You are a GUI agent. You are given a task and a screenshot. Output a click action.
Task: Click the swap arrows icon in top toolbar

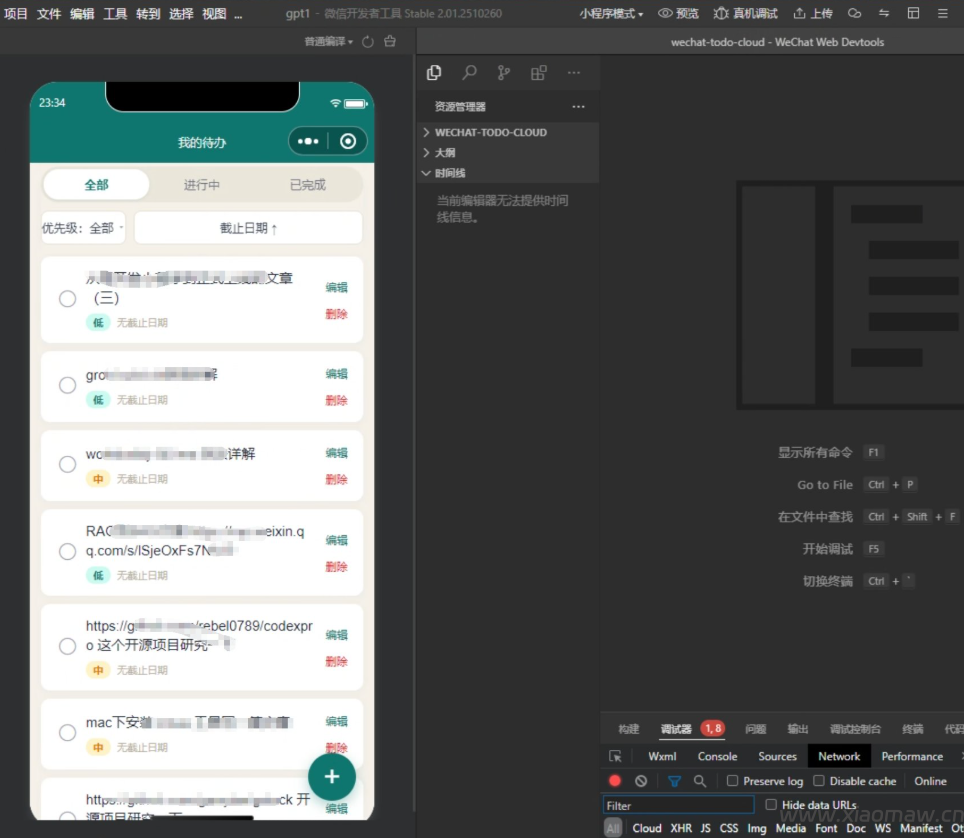[x=884, y=13]
